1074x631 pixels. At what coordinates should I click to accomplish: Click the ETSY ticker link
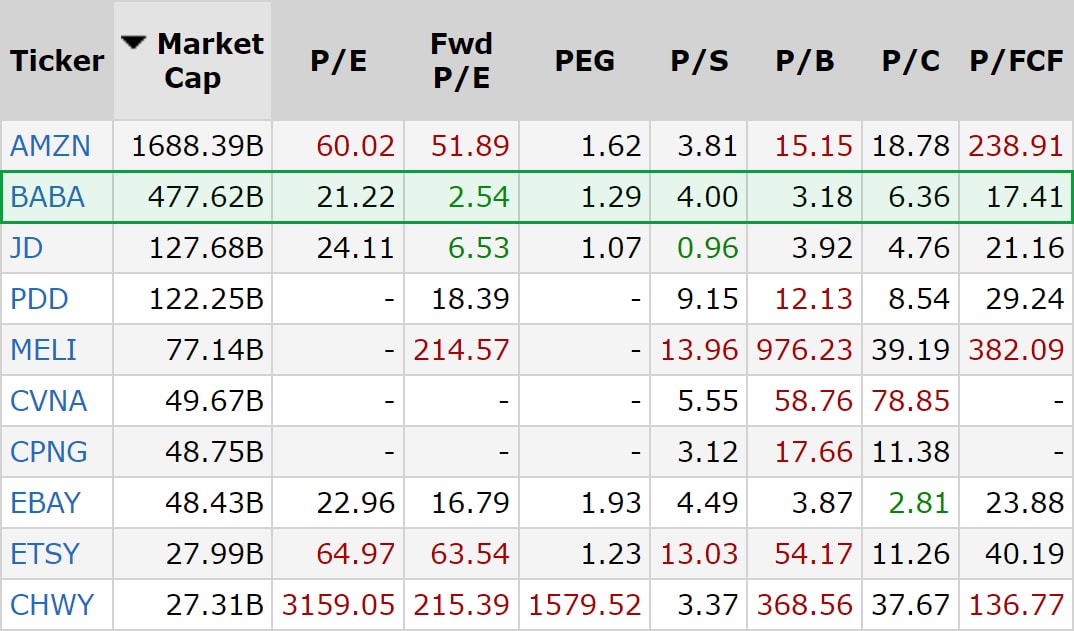tap(45, 553)
